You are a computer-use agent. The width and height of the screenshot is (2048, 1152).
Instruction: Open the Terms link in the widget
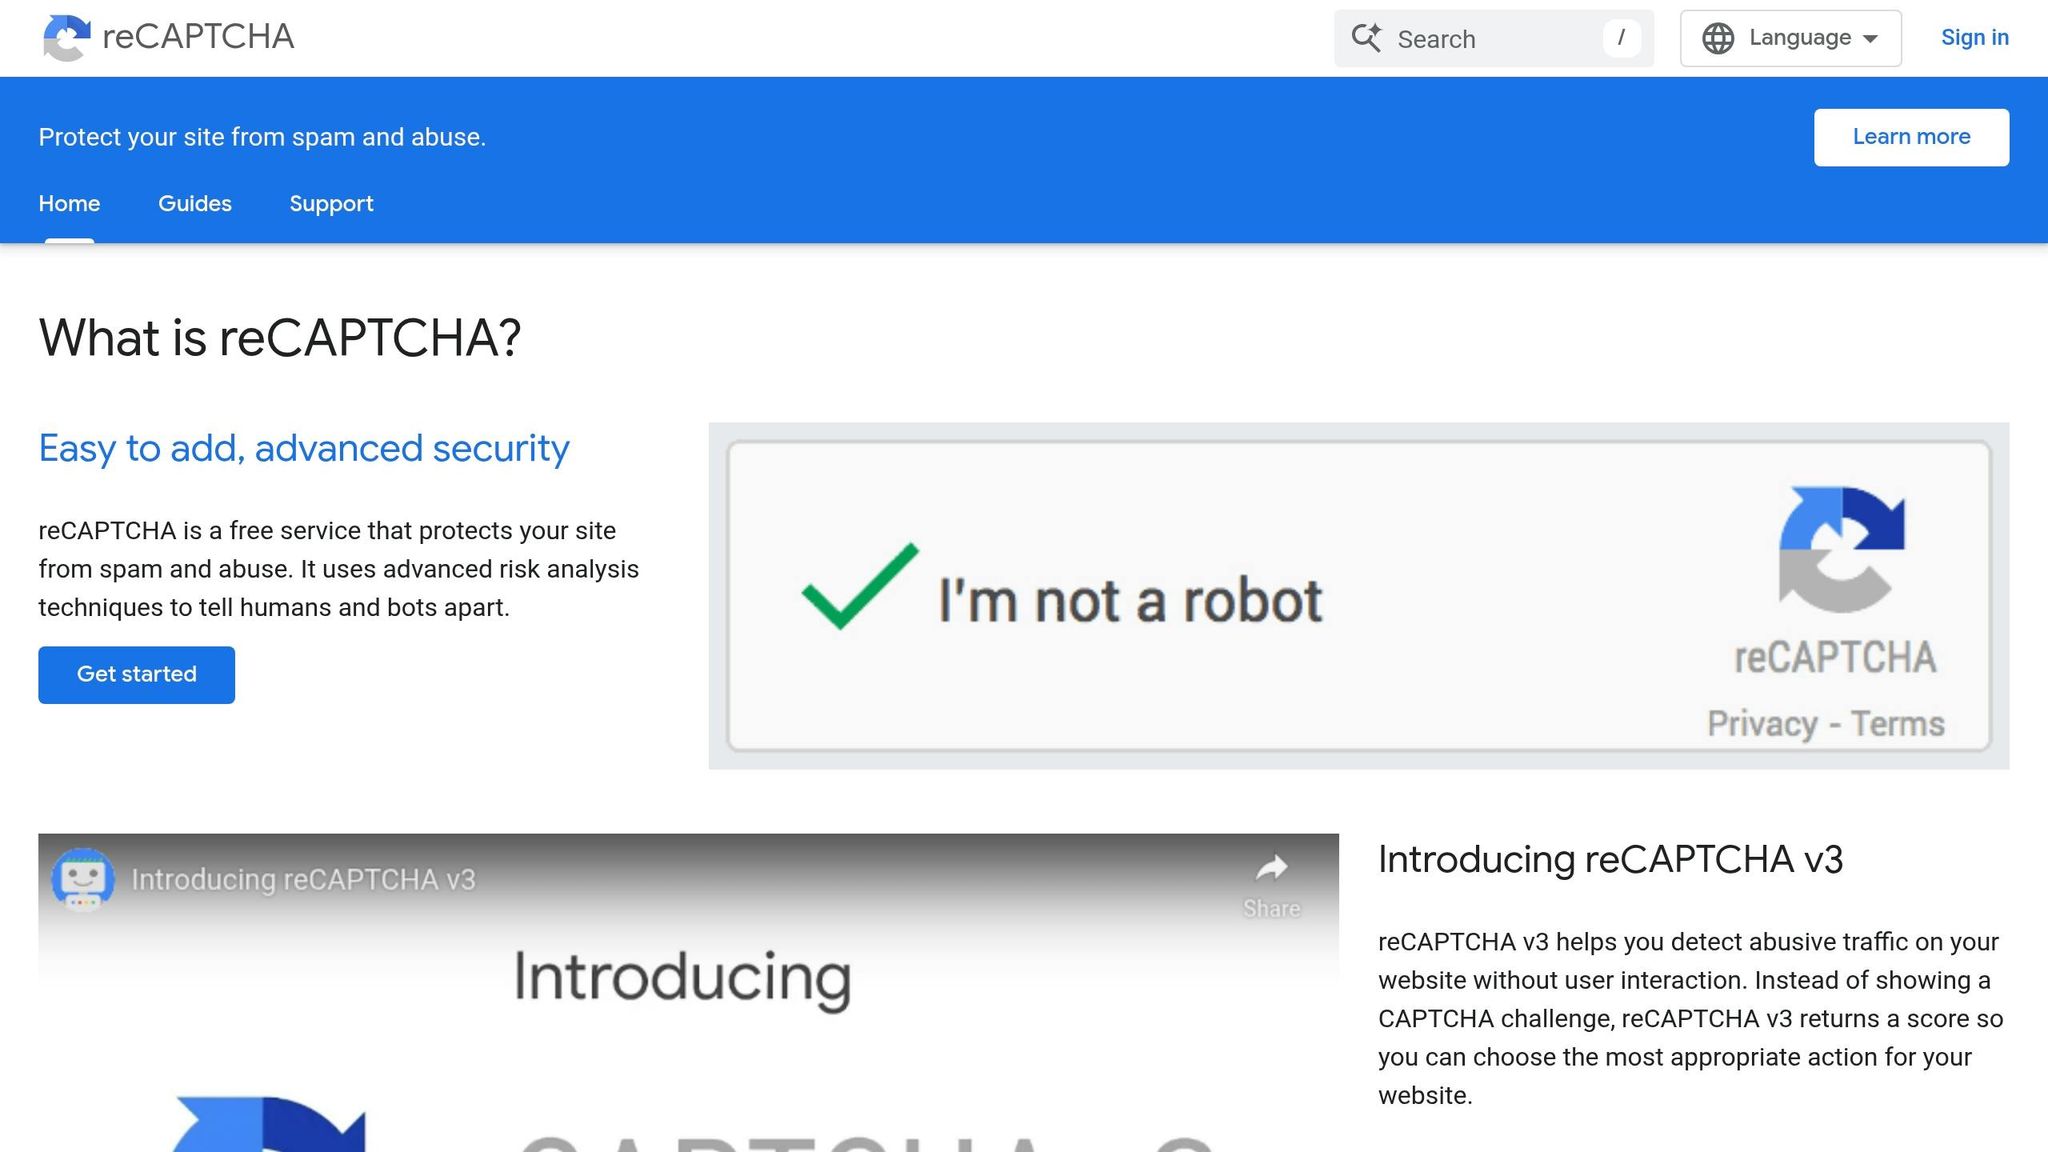click(1898, 722)
